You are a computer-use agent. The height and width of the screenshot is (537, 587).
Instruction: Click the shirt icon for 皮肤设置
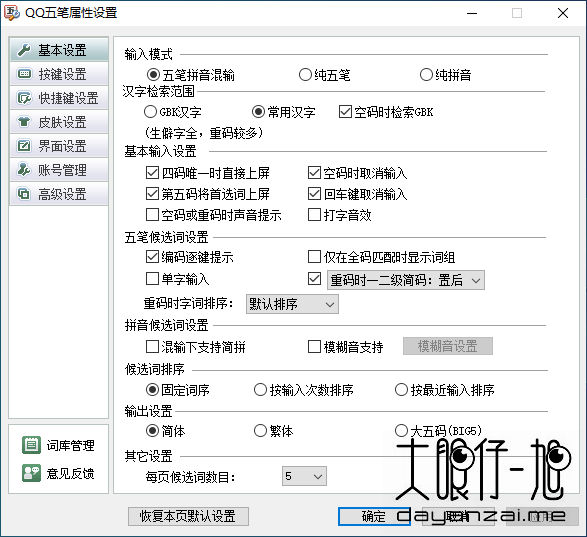click(x=24, y=122)
